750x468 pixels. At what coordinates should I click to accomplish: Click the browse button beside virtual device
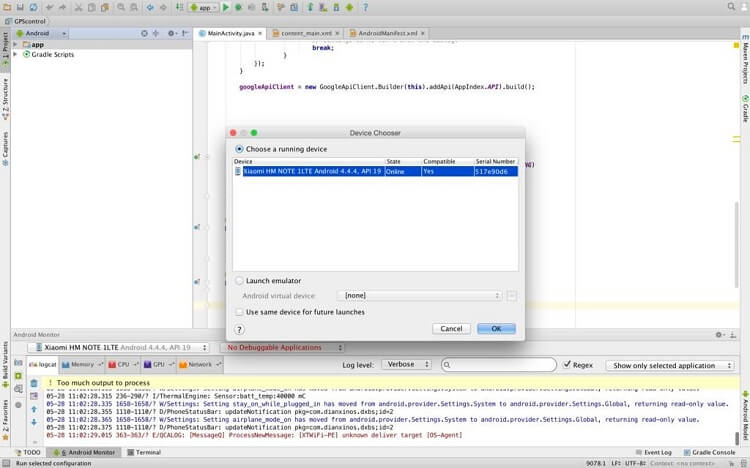(511, 296)
